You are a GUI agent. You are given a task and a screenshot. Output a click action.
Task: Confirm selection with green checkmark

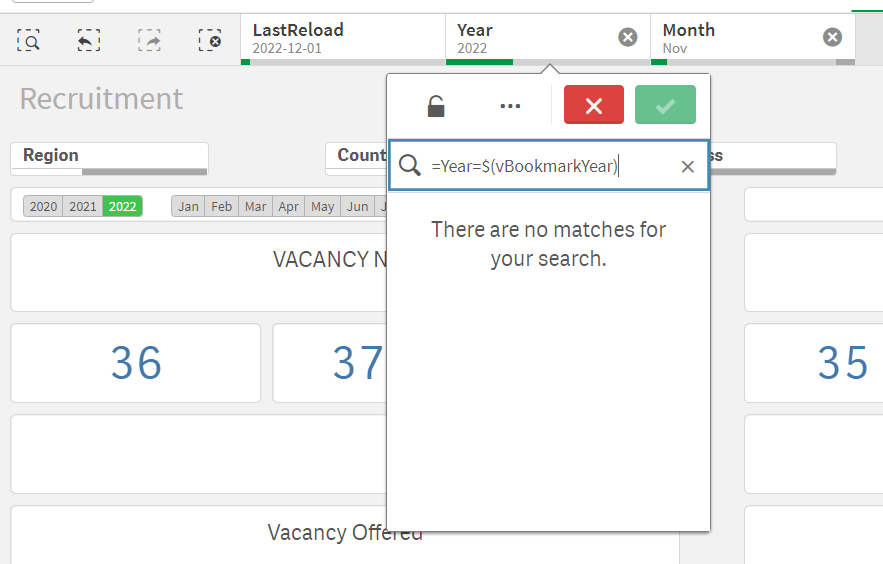[x=665, y=105]
